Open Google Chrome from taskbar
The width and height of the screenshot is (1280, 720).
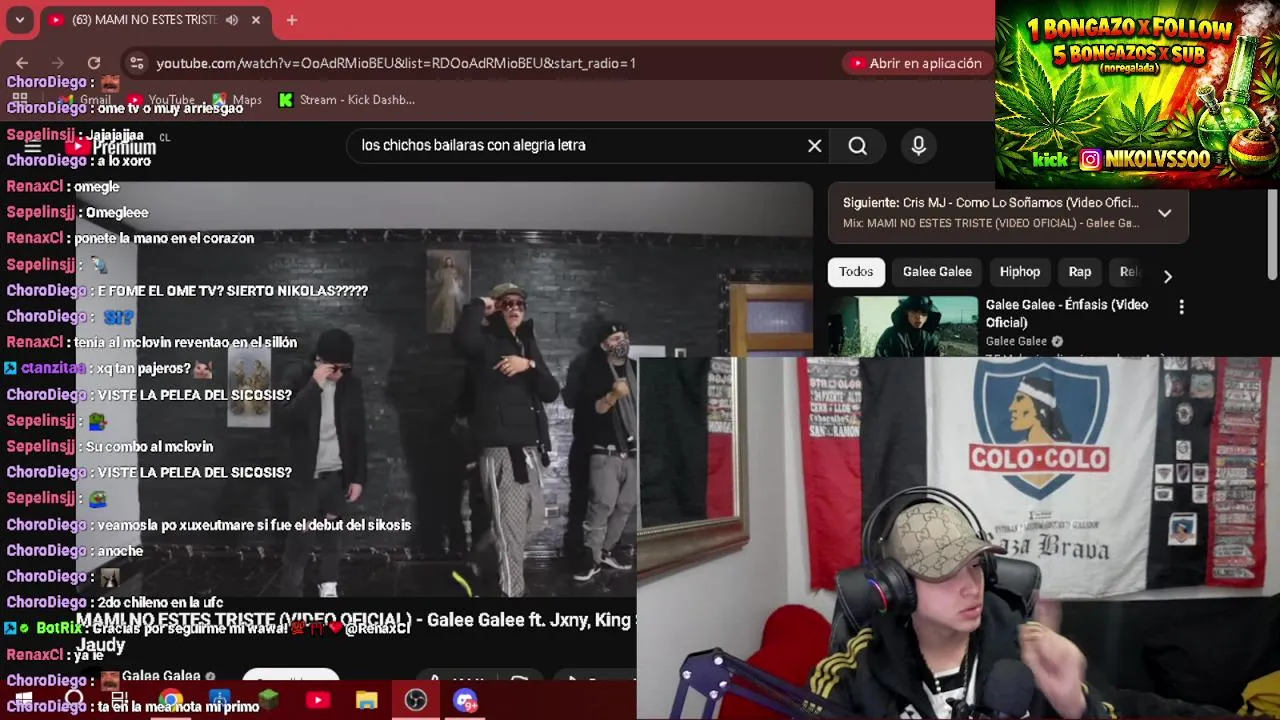pyautogui.click(x=171, y=701)
